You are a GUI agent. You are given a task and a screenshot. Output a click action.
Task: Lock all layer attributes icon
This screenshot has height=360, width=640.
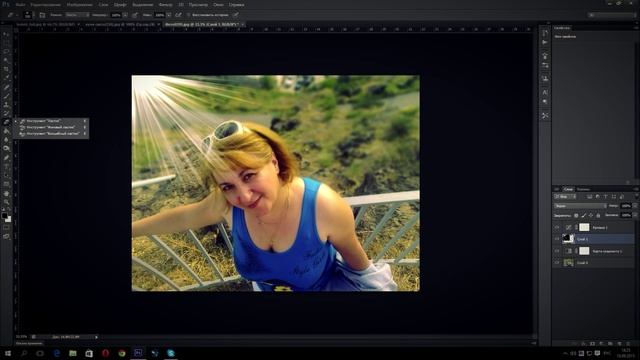pyautogui.click(x=598, y=216)
